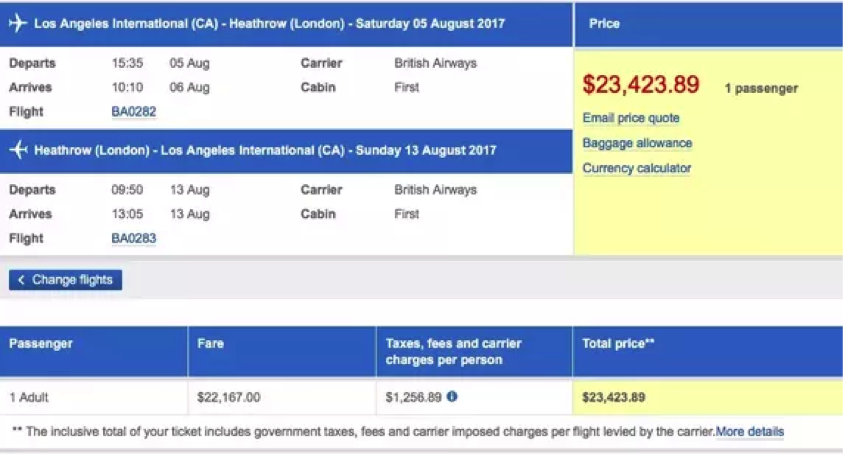Viewport: 843px width, 454px height.
Task: Click the 1 passenger label
Action: click(x=761, y=89)
